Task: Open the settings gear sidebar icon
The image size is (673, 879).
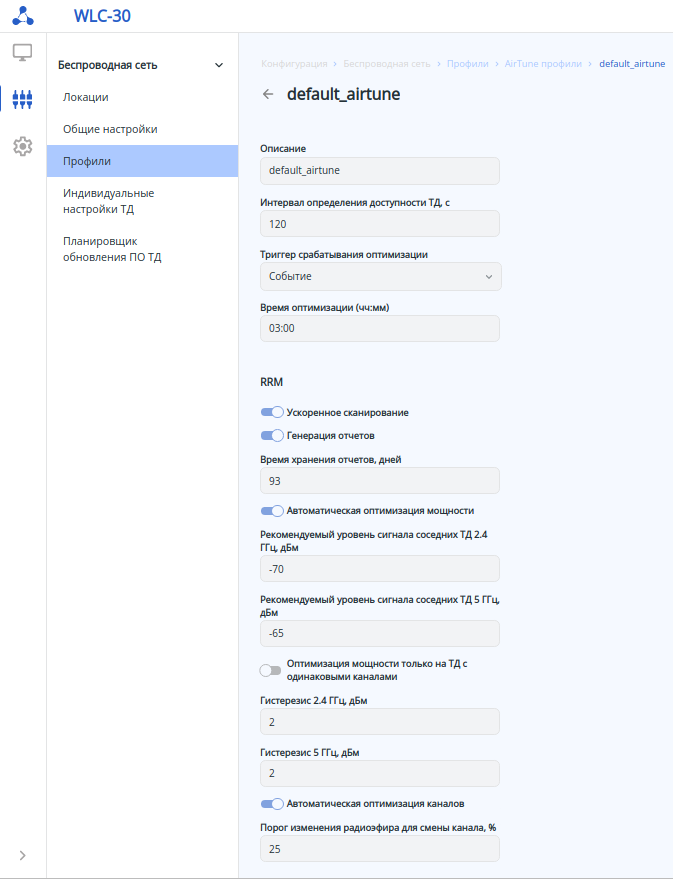Action: 22,146
